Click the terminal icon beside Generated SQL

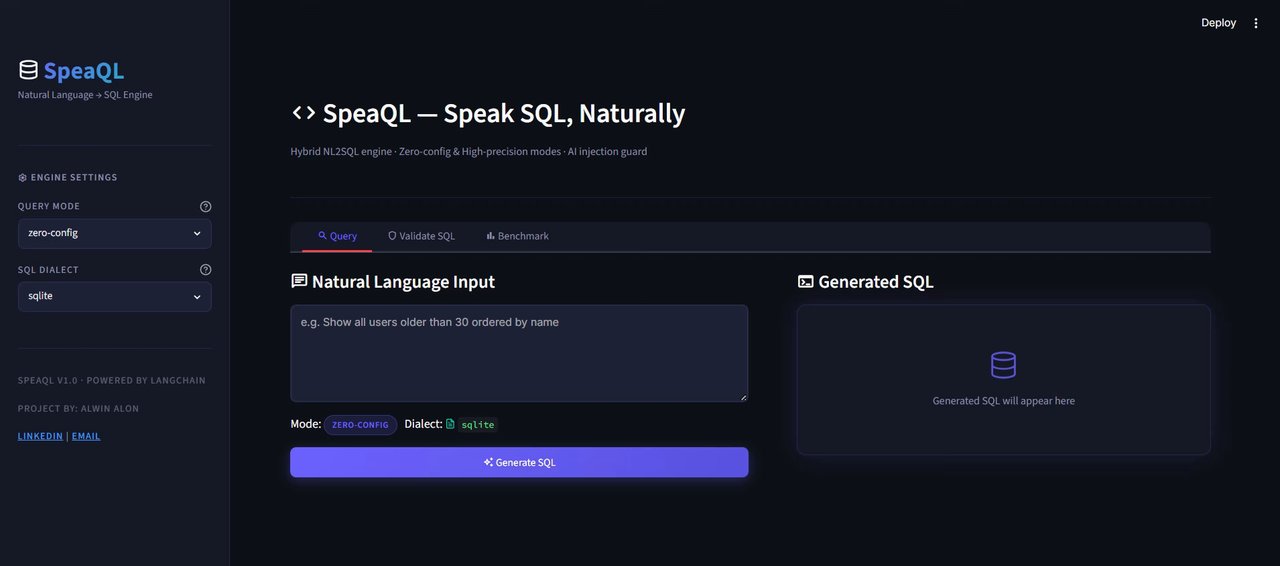tap(805, 282)
